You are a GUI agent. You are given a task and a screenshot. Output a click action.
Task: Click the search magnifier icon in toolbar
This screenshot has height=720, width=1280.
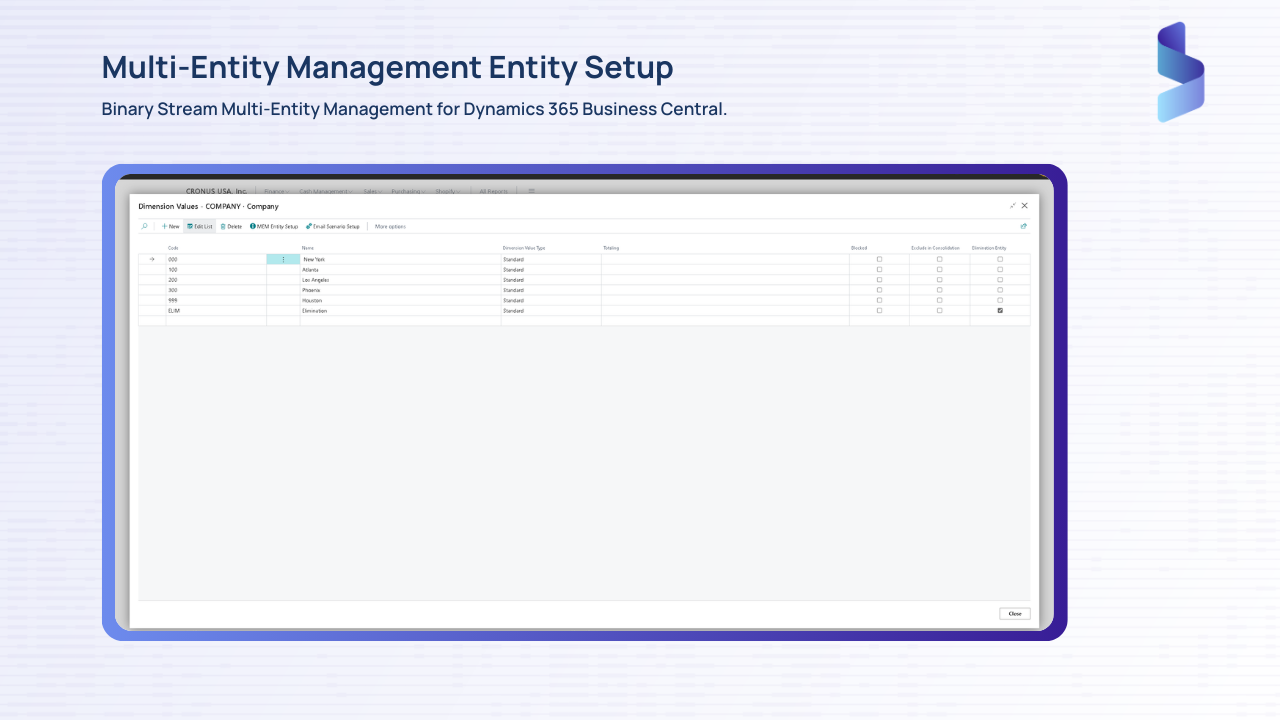pyautogui.click(x=144, y=227)
